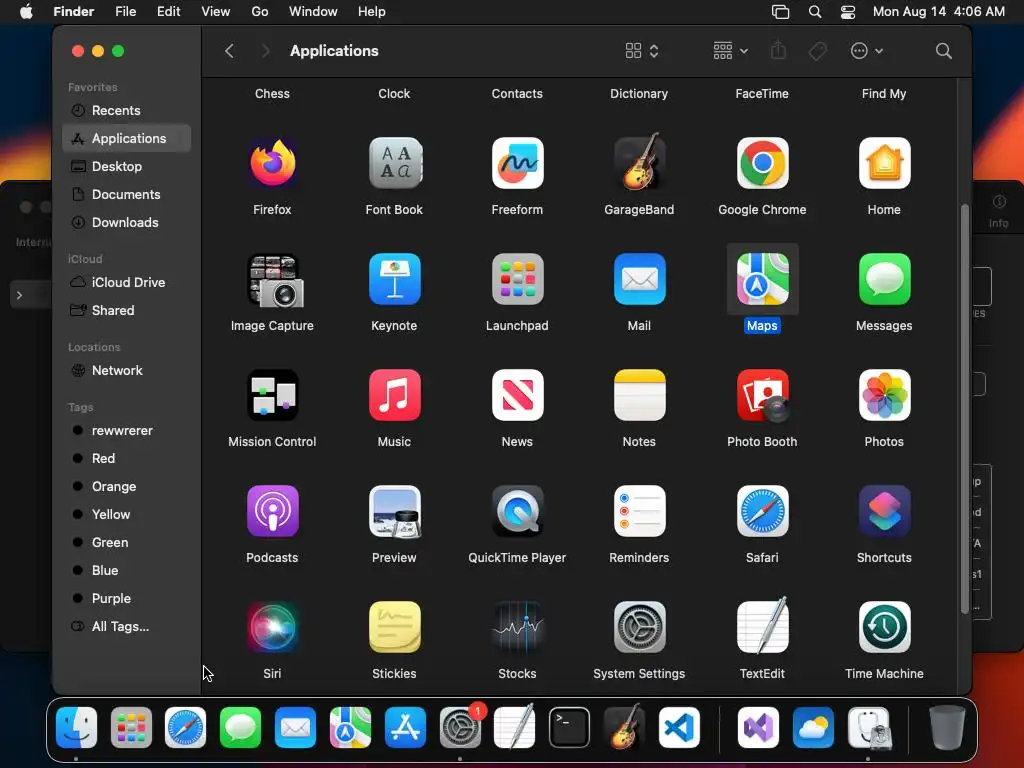
Task: Select the News app icon
Action: point(517,395)
